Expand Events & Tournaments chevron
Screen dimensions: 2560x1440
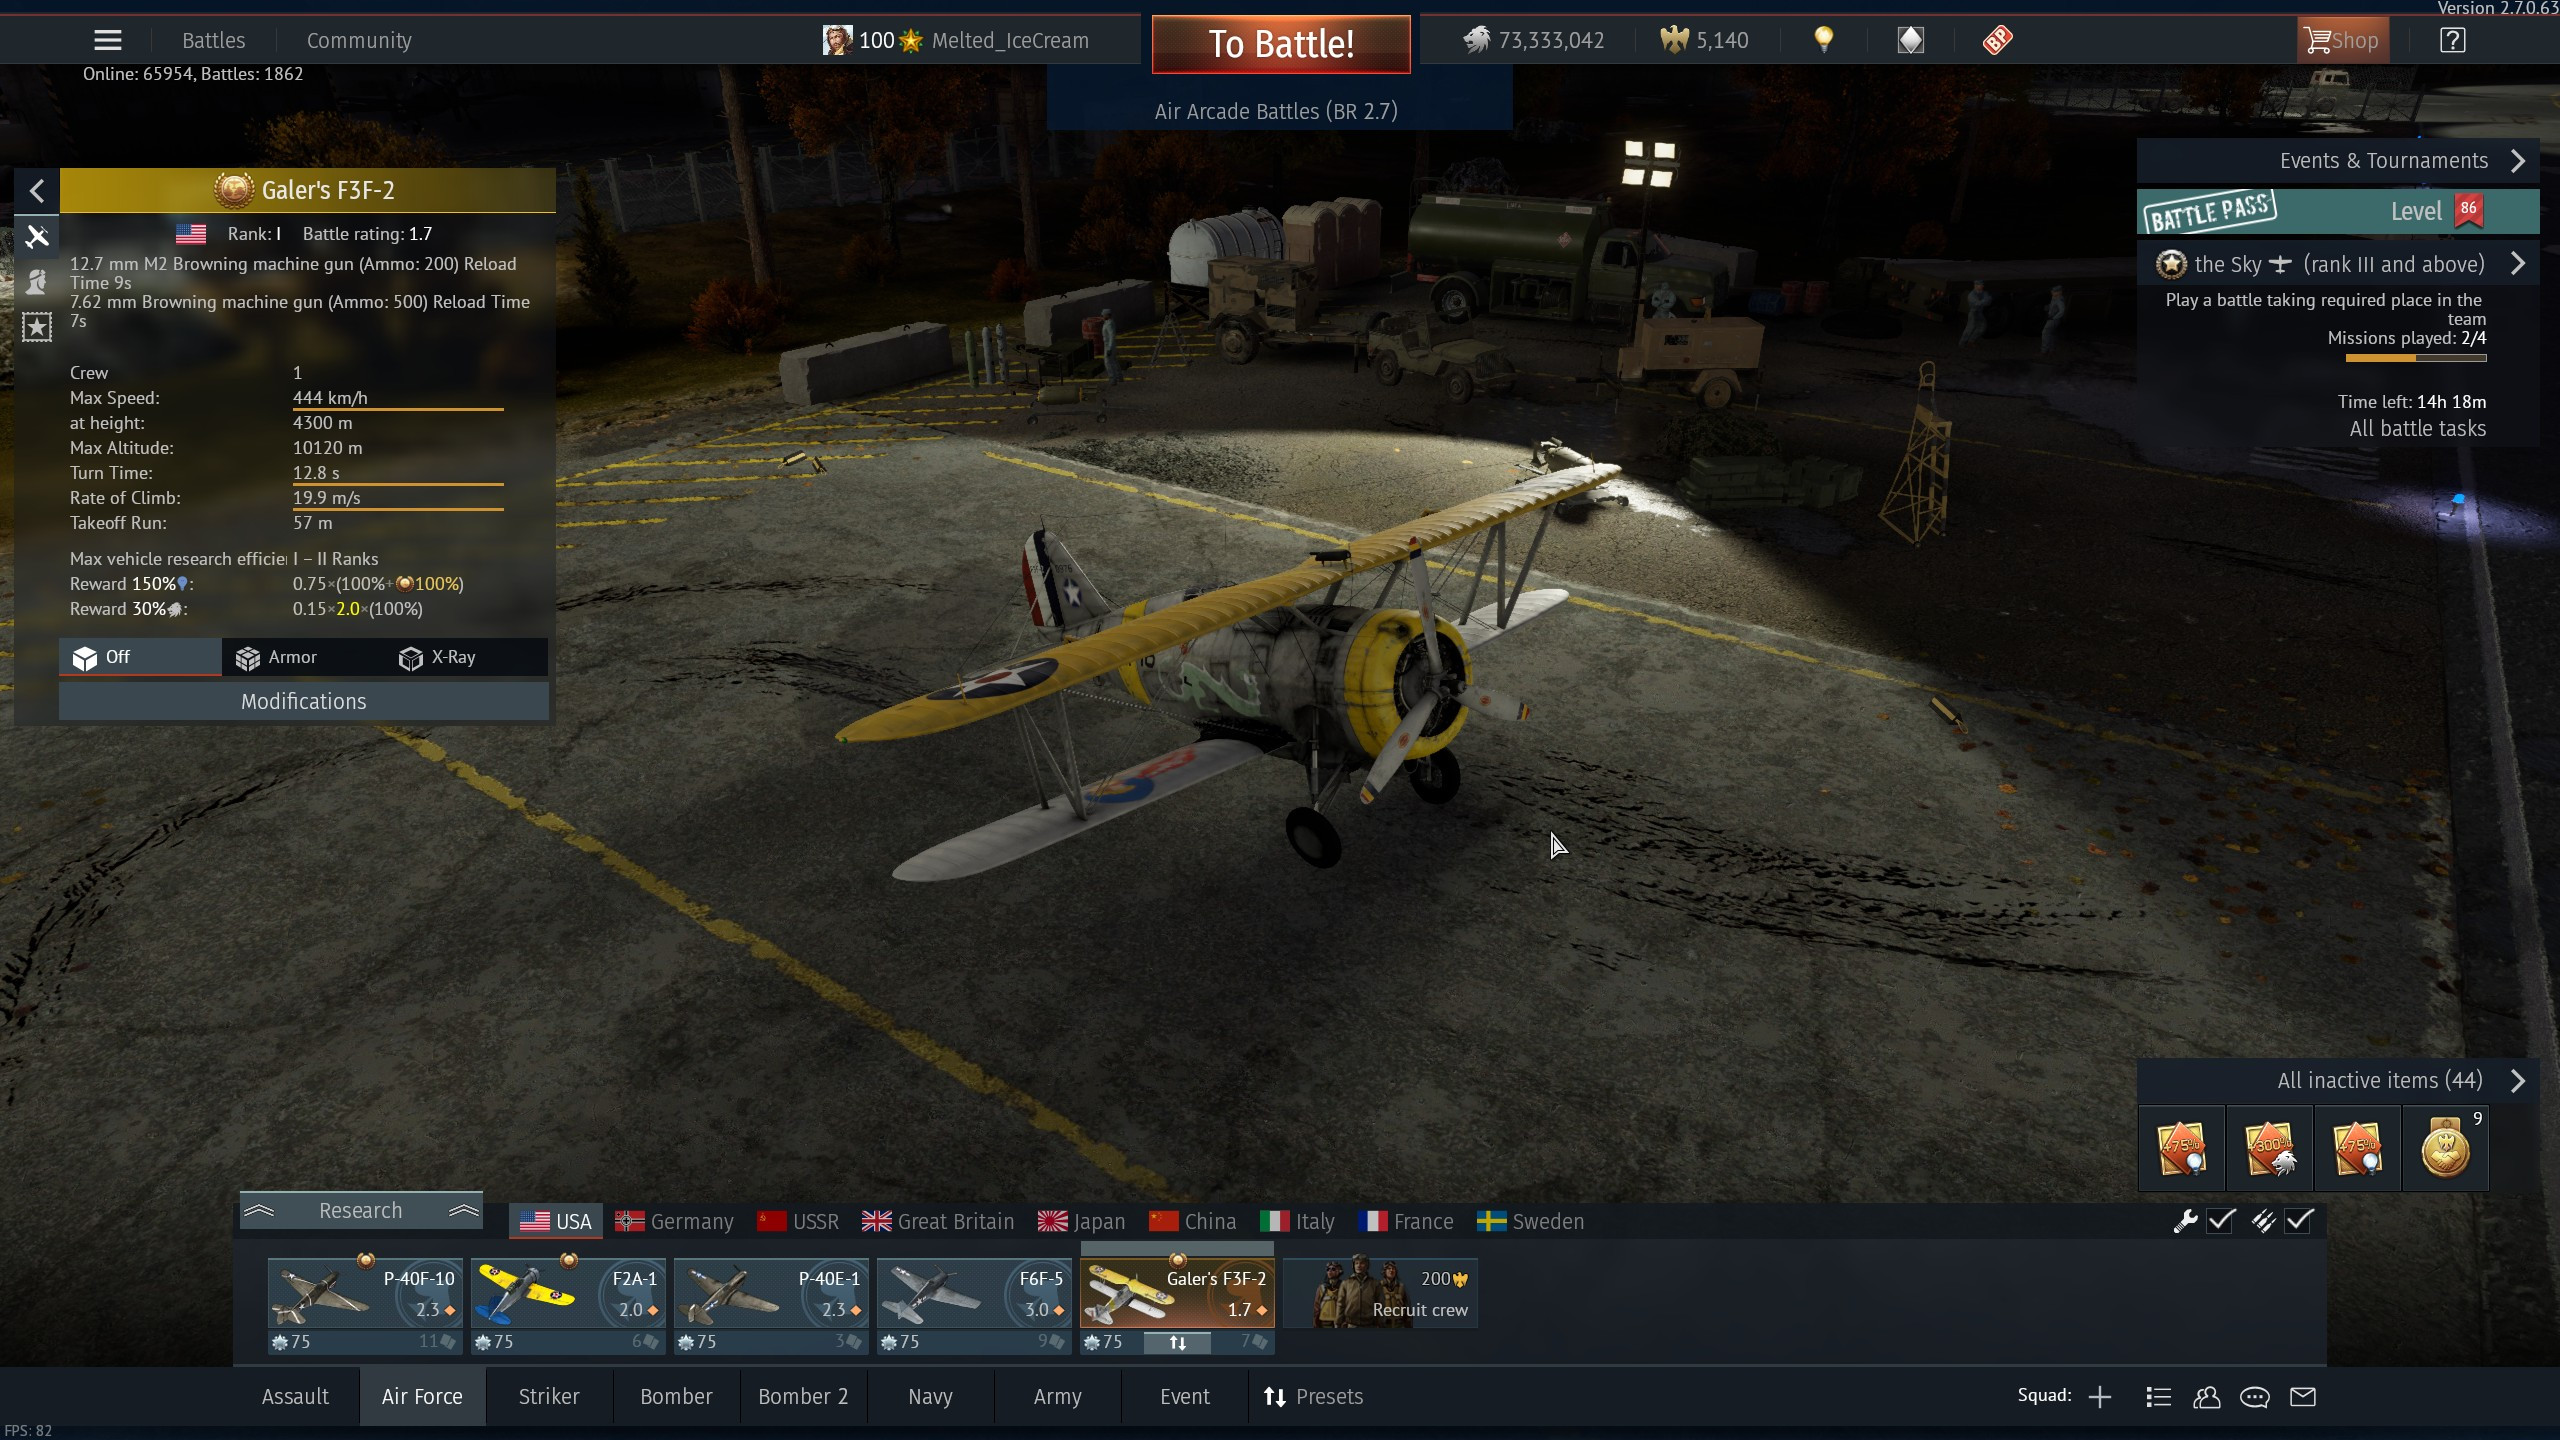tap(2518, 161)
